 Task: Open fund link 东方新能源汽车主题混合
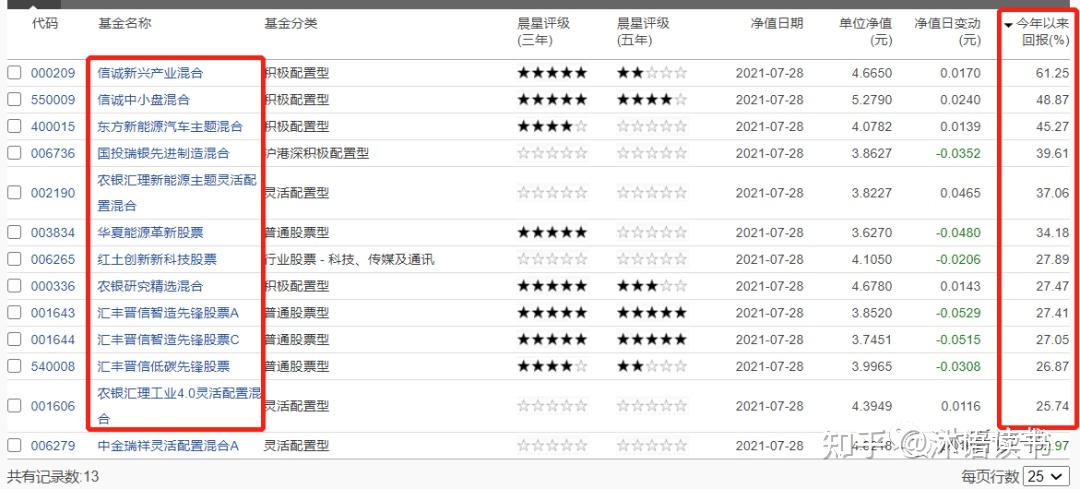[170, 127]
